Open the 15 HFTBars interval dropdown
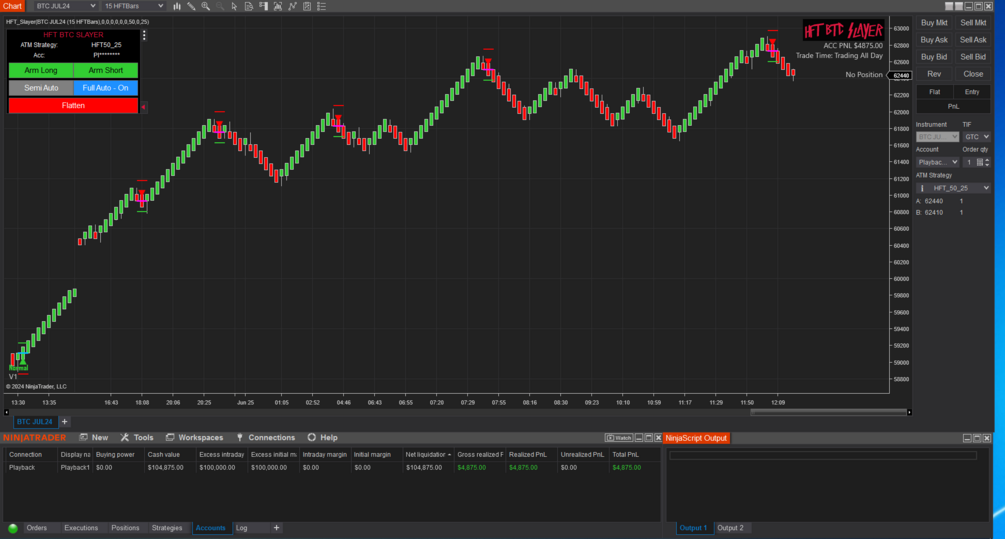The image size is (1005, 539). pos(133,6)
